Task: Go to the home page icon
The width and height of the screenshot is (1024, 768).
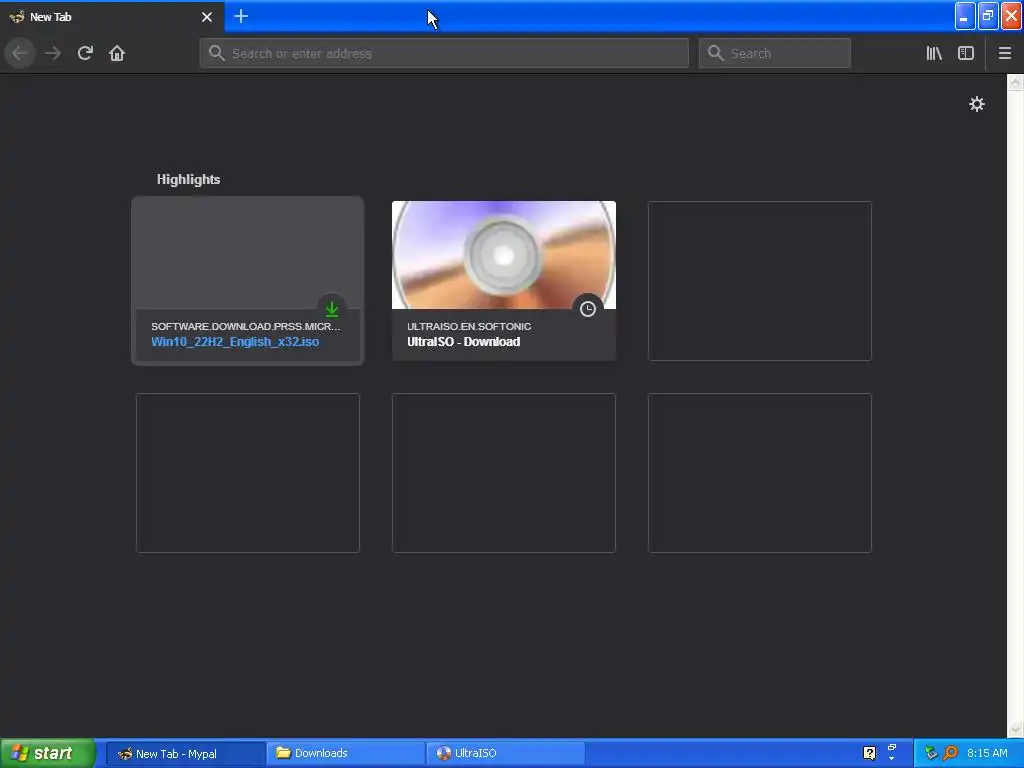Action: coord(117,53)
